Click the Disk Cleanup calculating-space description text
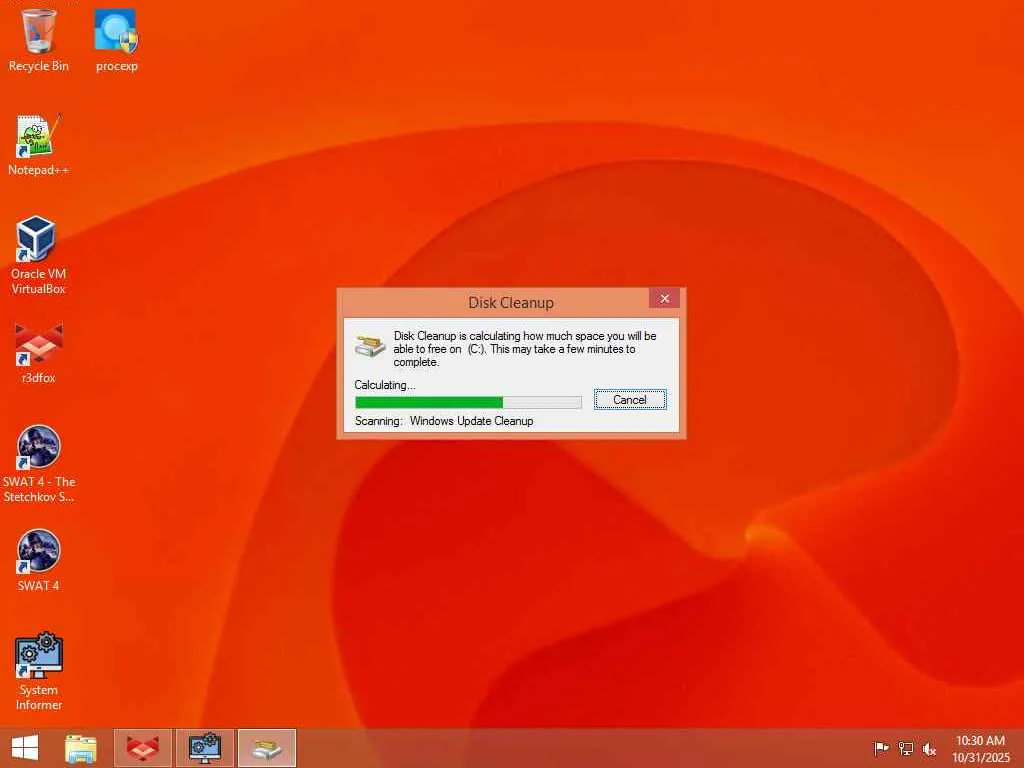The height and width of the screenshot is (768, 1024). 524,349
